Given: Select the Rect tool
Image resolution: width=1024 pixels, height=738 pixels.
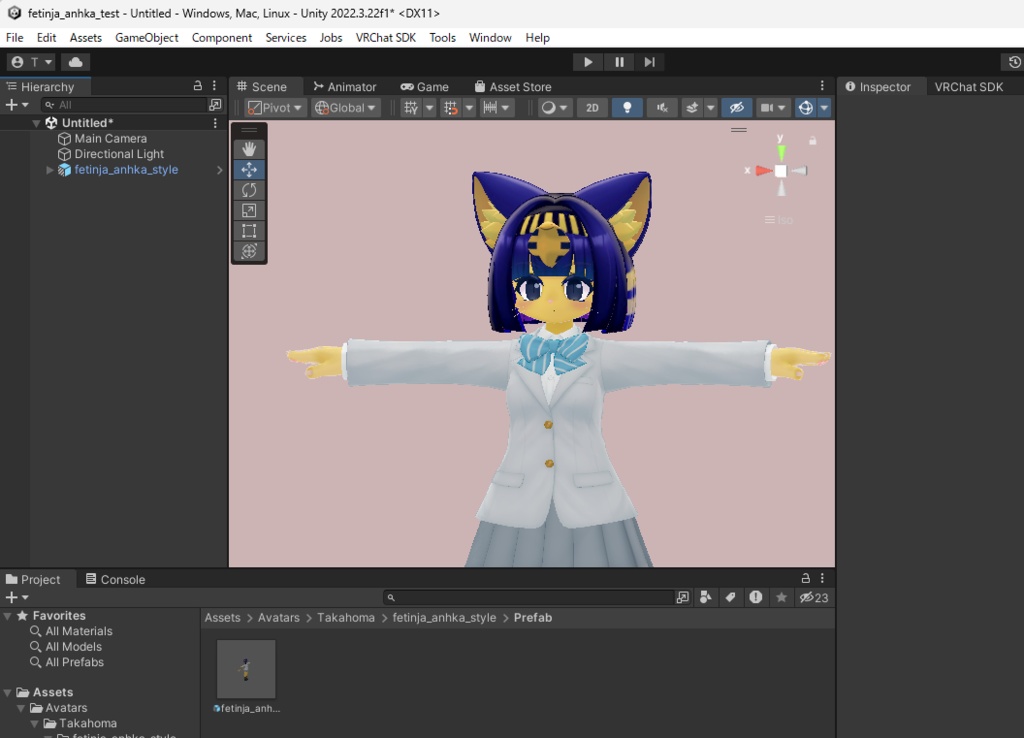Looking at the screenshot, I should 249,231.
